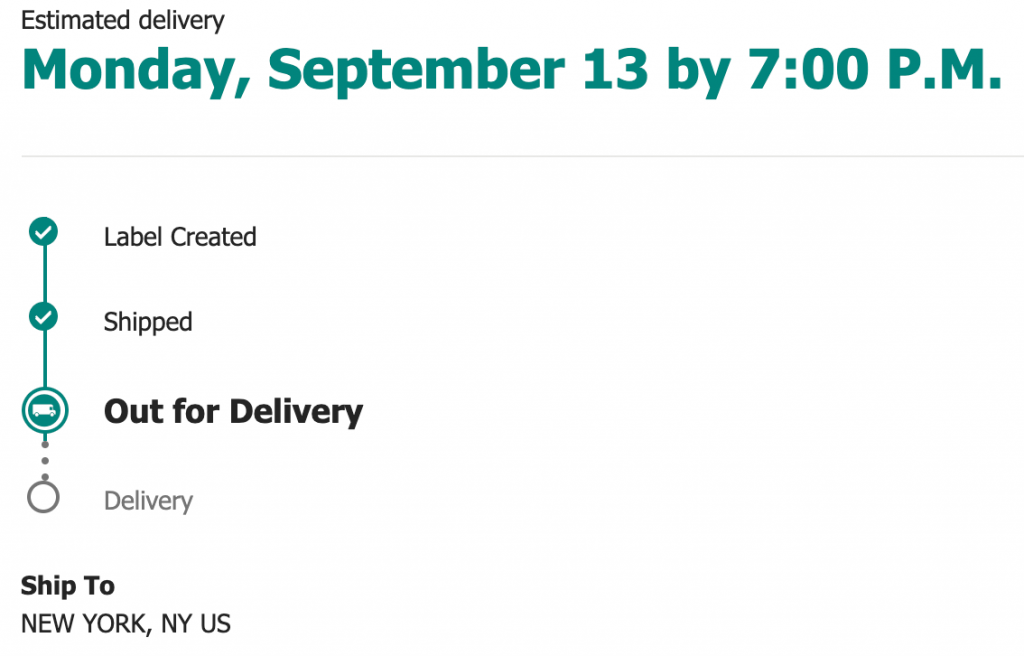The width and height of the screenshot is (1024, 656).
Task: Click the dotted connector above Delivery circle
Action: point(44,460)
